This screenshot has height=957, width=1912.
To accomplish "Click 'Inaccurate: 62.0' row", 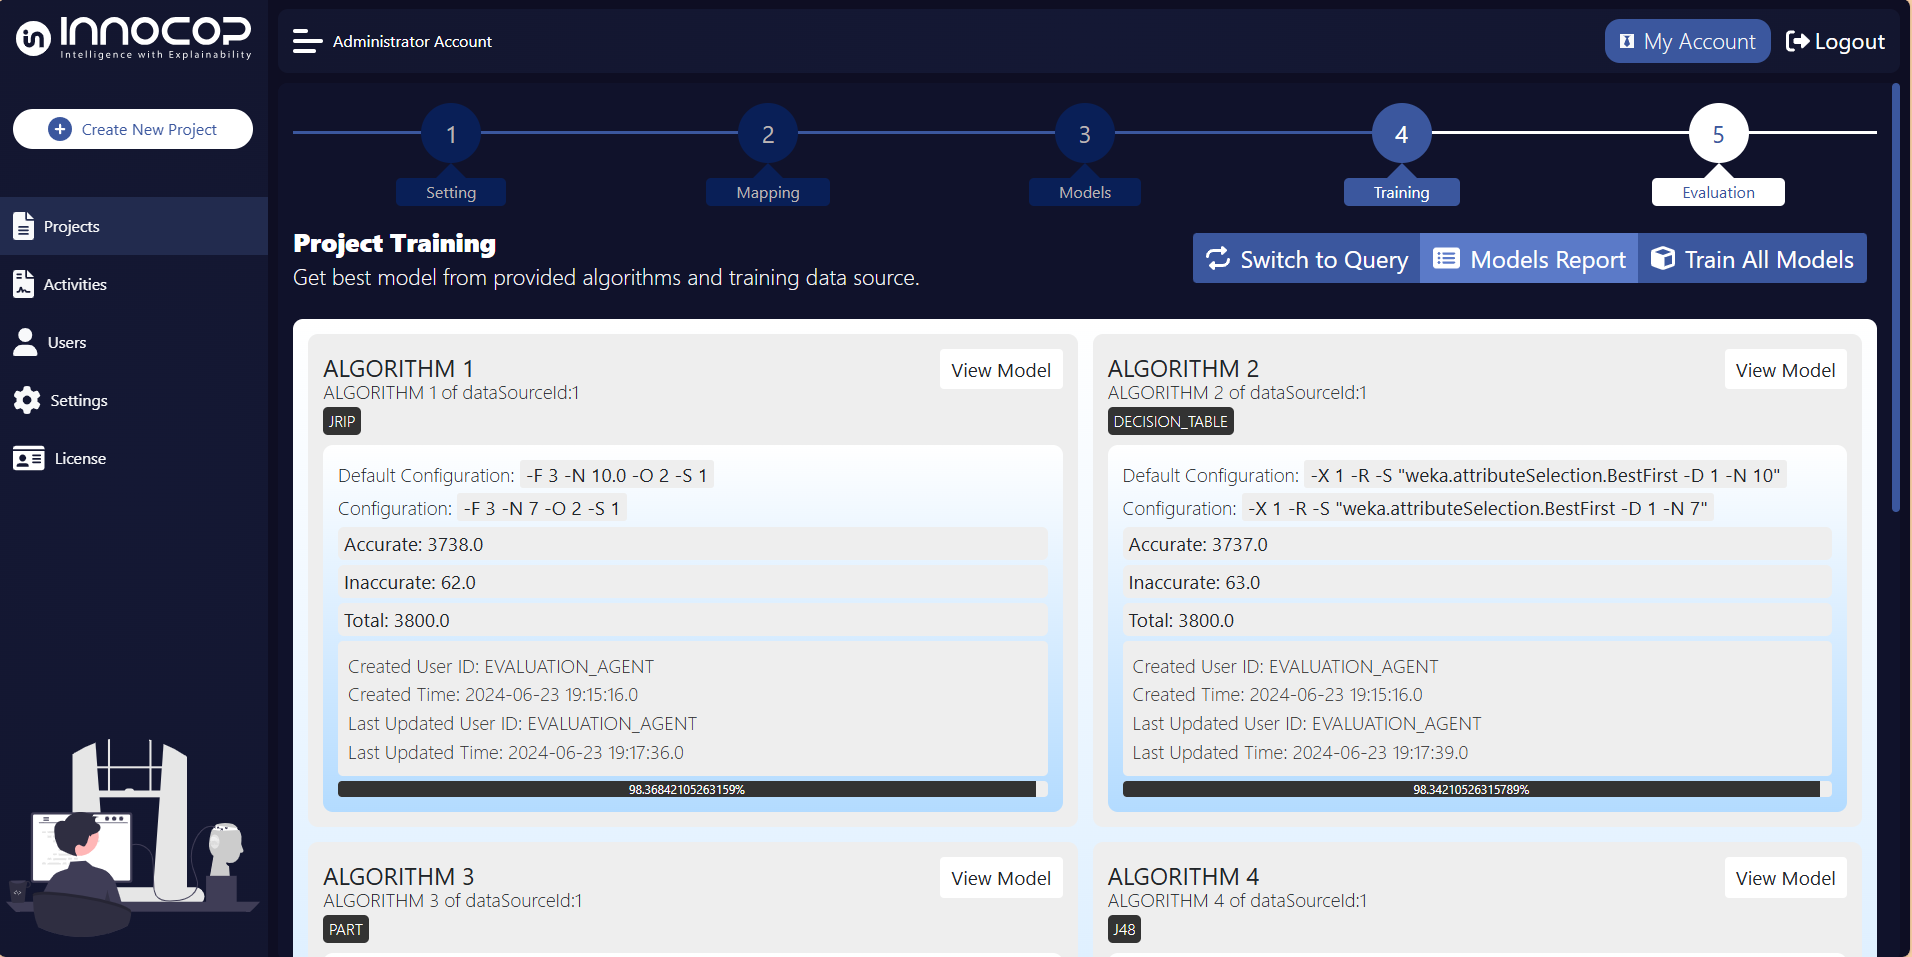I will point(692,582).
